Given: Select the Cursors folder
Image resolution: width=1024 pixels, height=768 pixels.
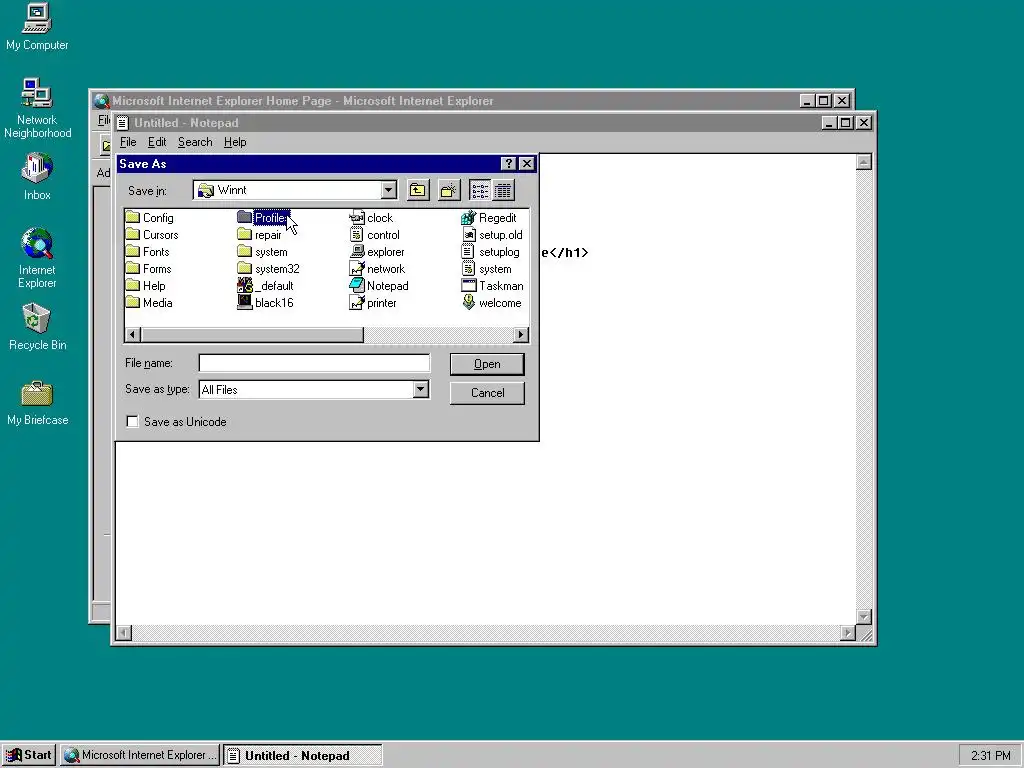Looking at the screenshot, I should (x=152, y=234).
